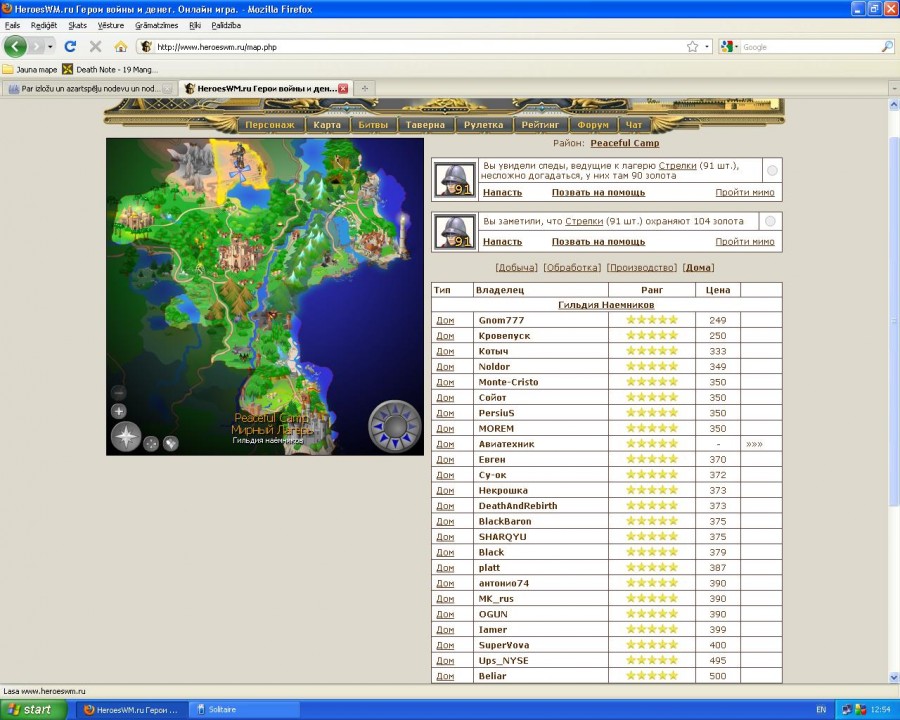Click the compass star button on the map
The width and height of the screenshot is (900, 720).
(x=126, y=436)
